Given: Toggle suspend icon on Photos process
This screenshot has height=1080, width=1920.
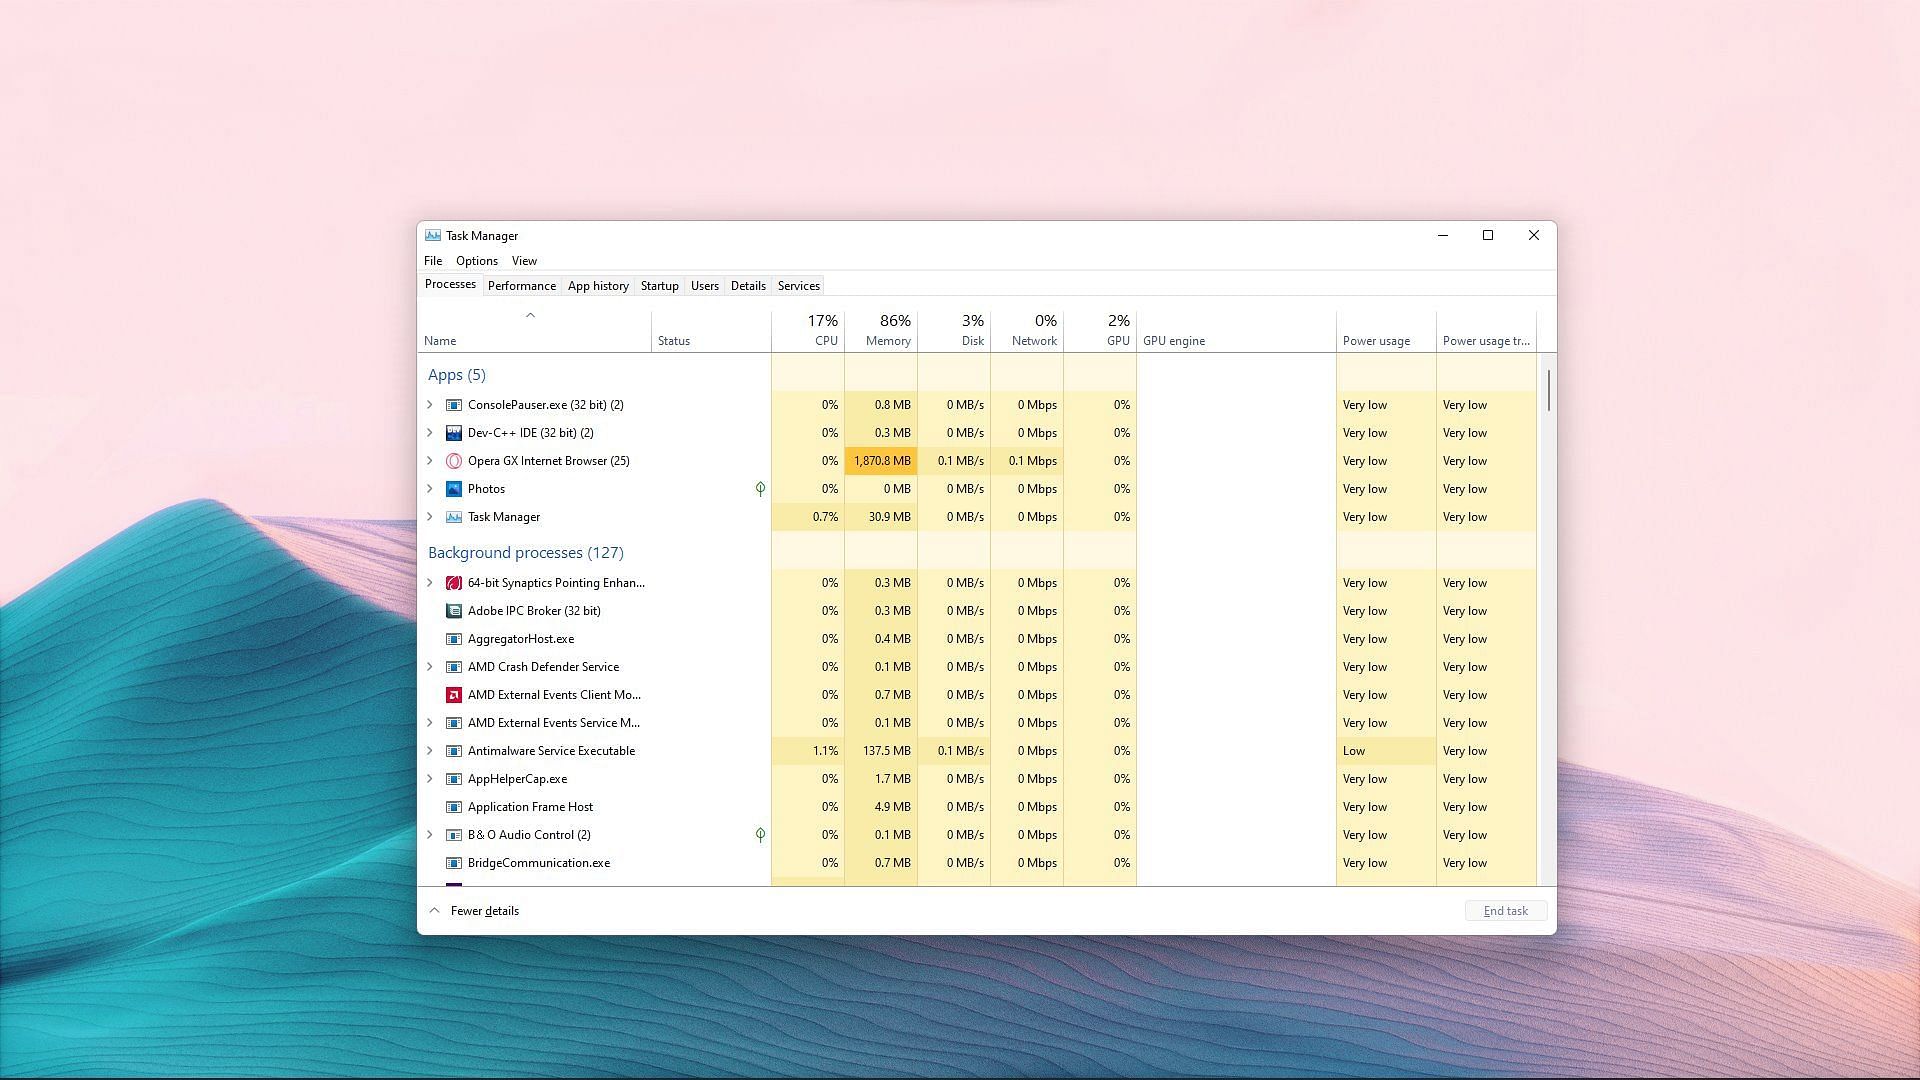Looking at the screenshot, I should point(760,488).
